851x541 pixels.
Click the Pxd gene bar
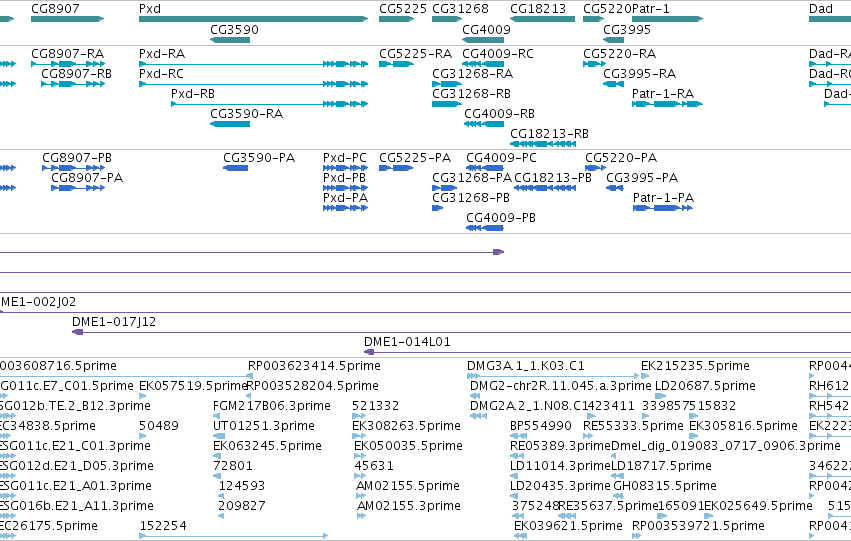coord(253,19)
